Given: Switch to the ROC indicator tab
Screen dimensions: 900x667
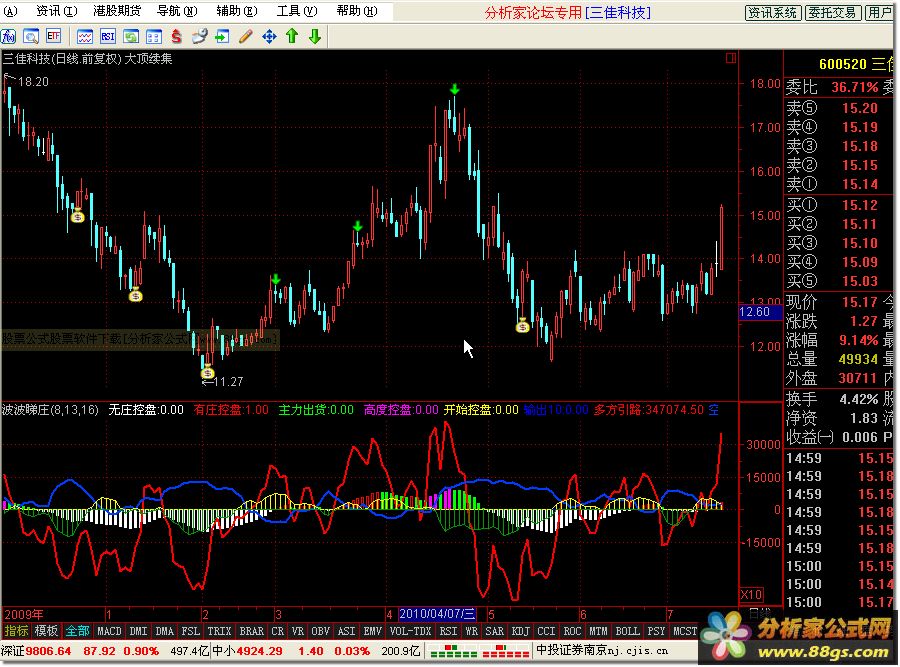Looking at the screenshot, I should point(572,631).
